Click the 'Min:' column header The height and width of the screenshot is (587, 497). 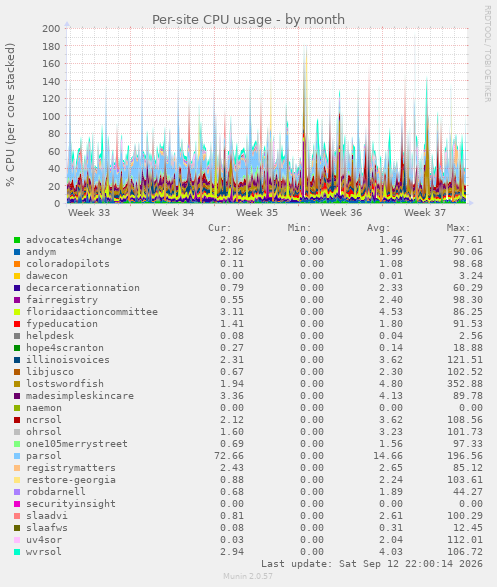click(x=299, y=228)
